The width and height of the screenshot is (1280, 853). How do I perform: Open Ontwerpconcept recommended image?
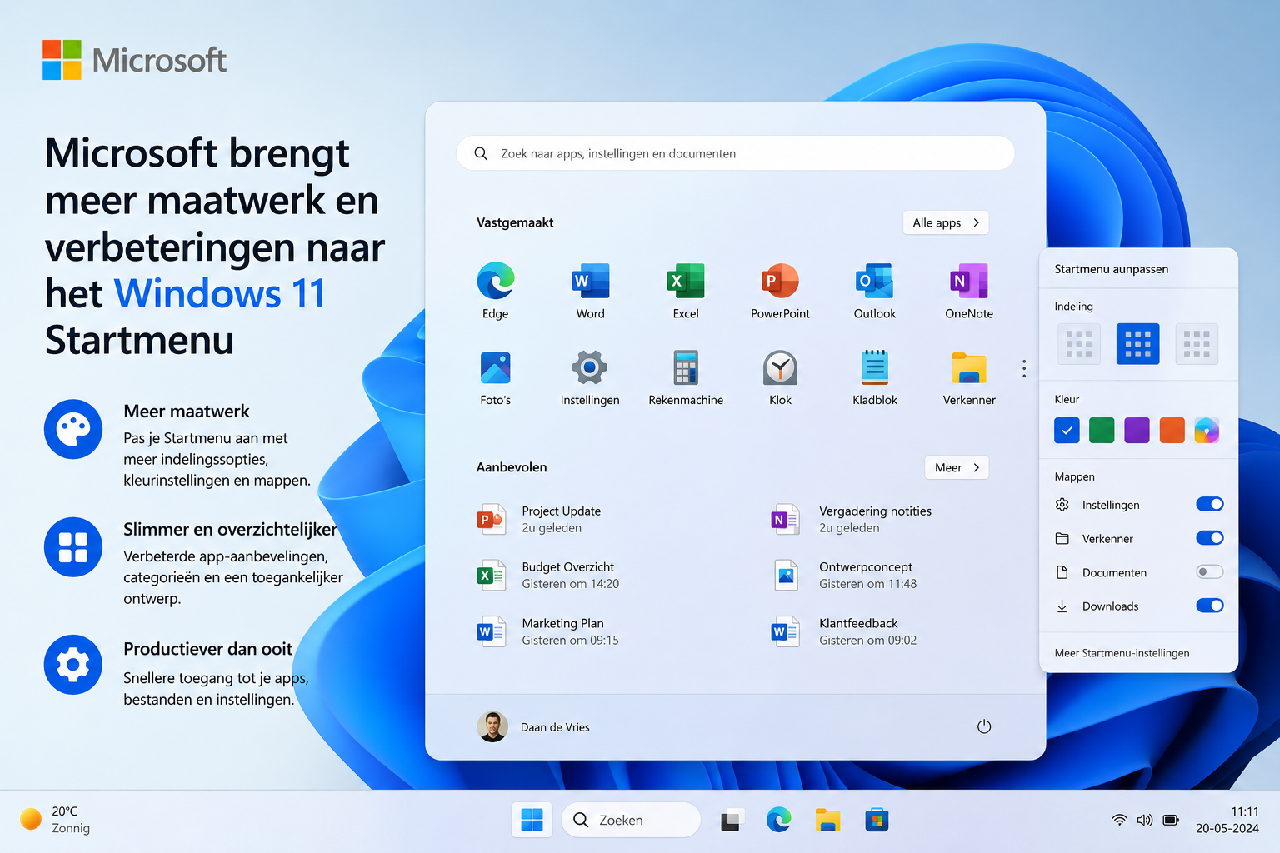[x=844, y=575]
